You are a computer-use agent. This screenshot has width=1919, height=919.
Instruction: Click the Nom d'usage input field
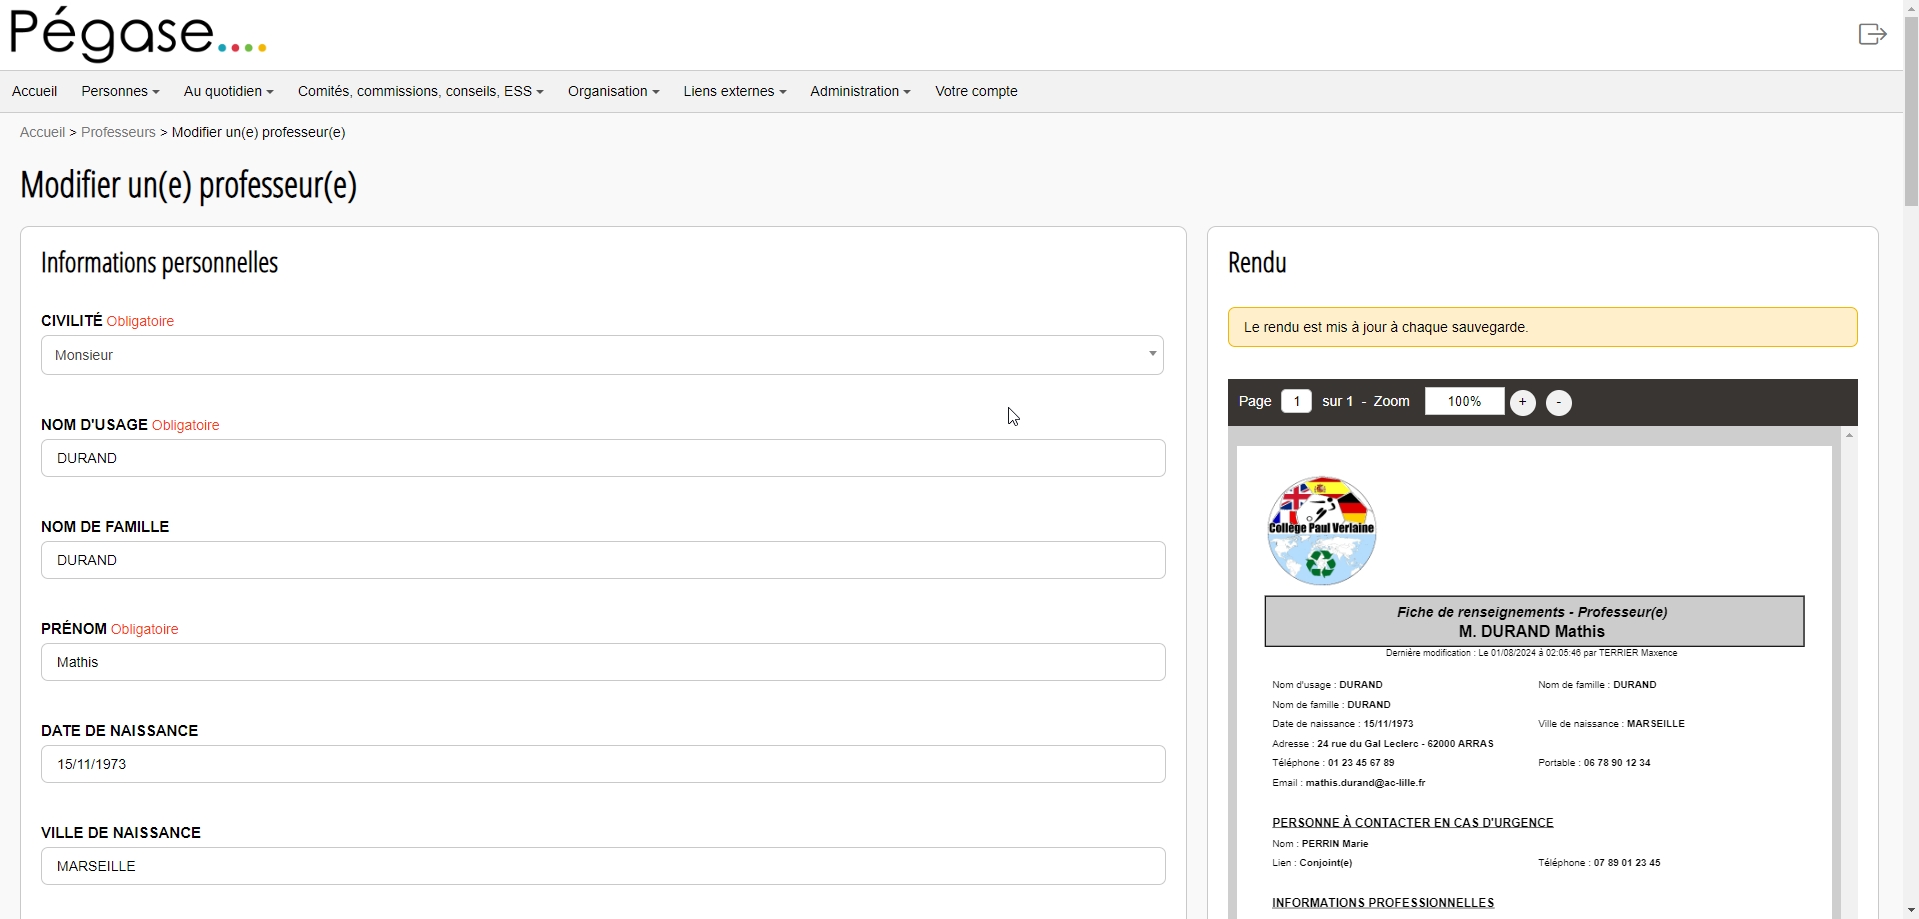tap(603, 458)
